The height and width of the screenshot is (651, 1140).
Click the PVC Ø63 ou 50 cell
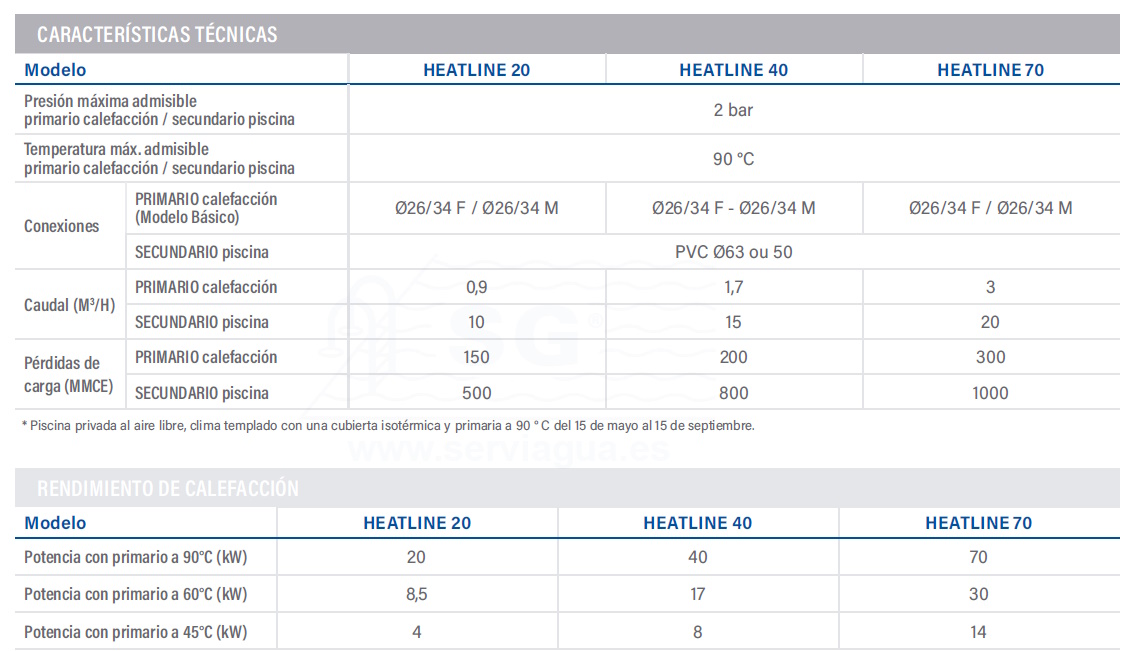coord(733,252)
